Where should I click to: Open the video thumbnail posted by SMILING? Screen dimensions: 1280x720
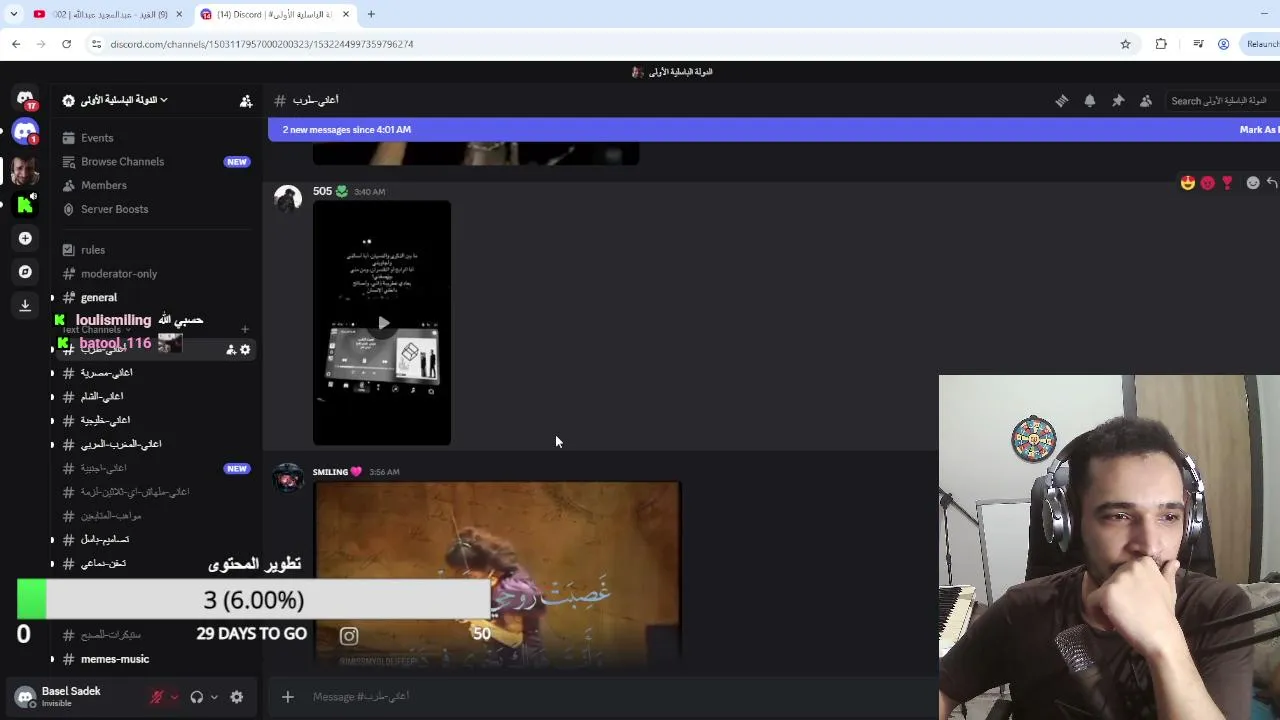(x=497, y=573)
